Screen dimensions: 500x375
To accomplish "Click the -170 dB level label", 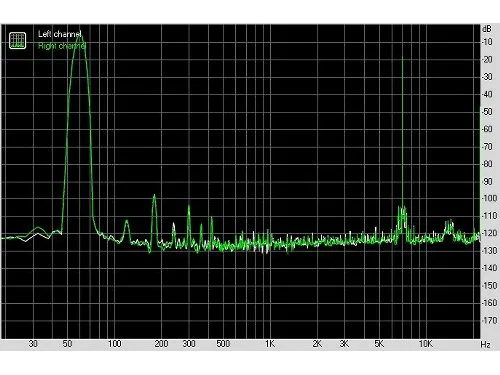I will click(x=489, y=320).
